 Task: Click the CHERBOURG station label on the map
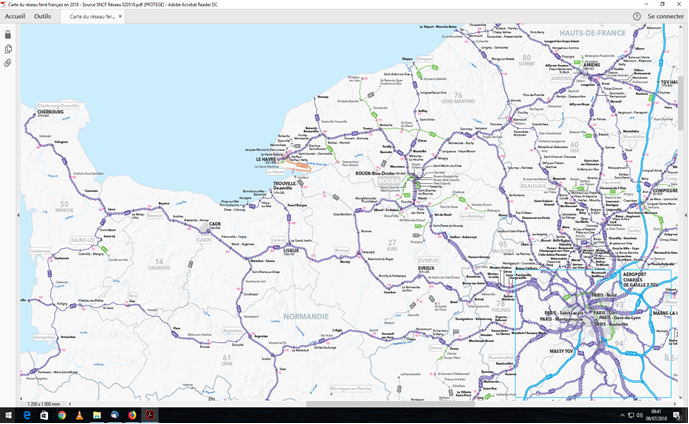[x=51, y=112]
